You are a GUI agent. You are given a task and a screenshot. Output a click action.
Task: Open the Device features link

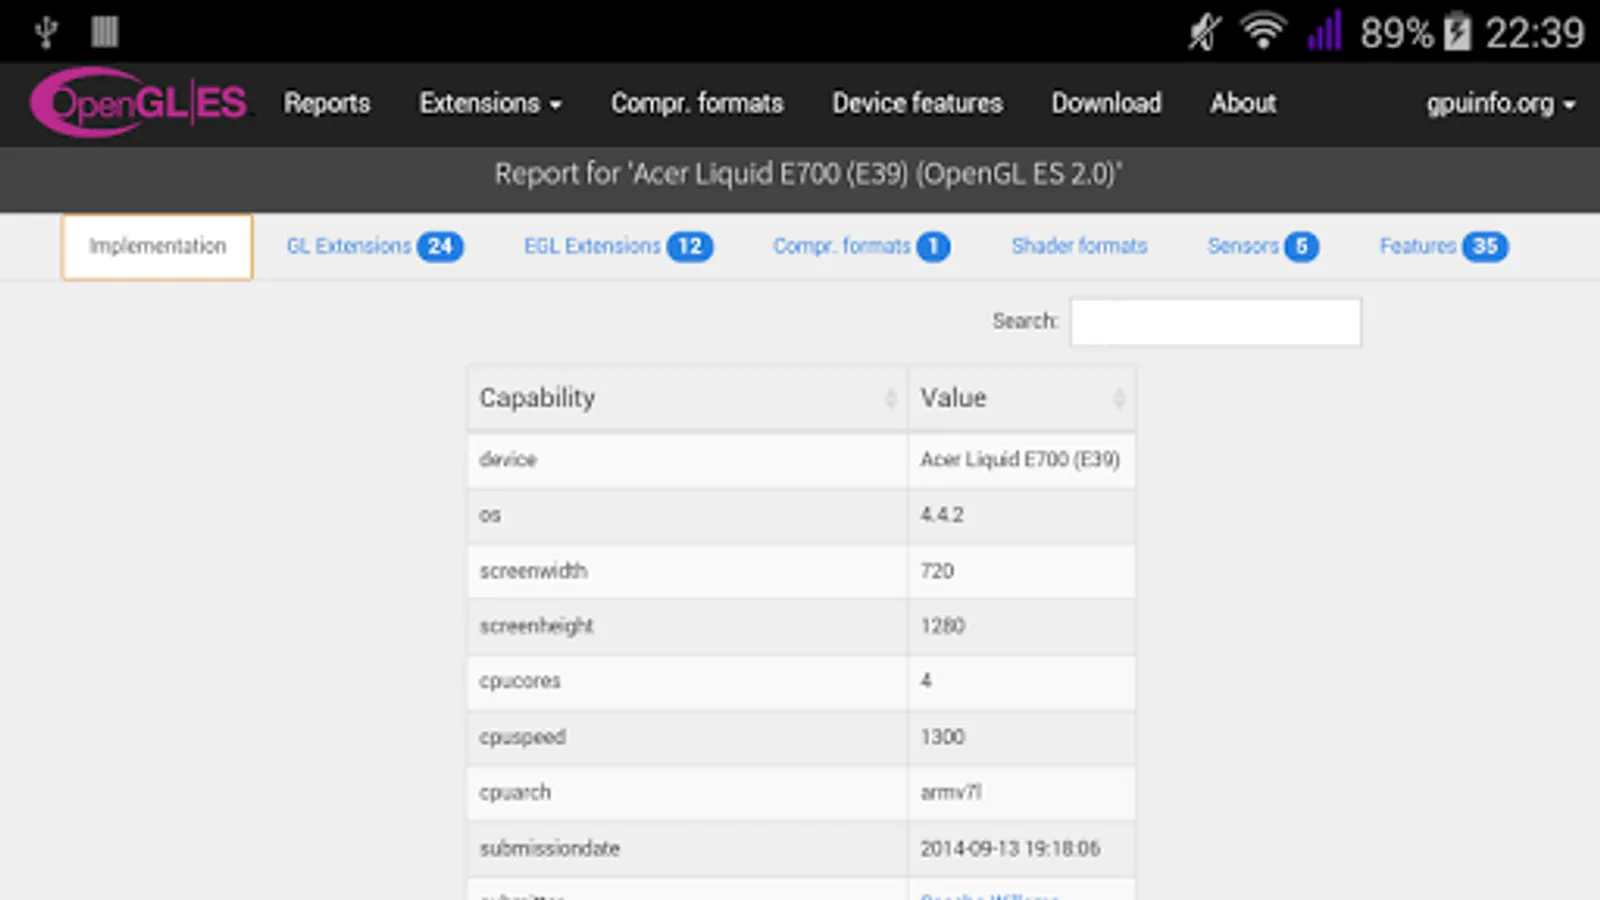coord(917,103)
